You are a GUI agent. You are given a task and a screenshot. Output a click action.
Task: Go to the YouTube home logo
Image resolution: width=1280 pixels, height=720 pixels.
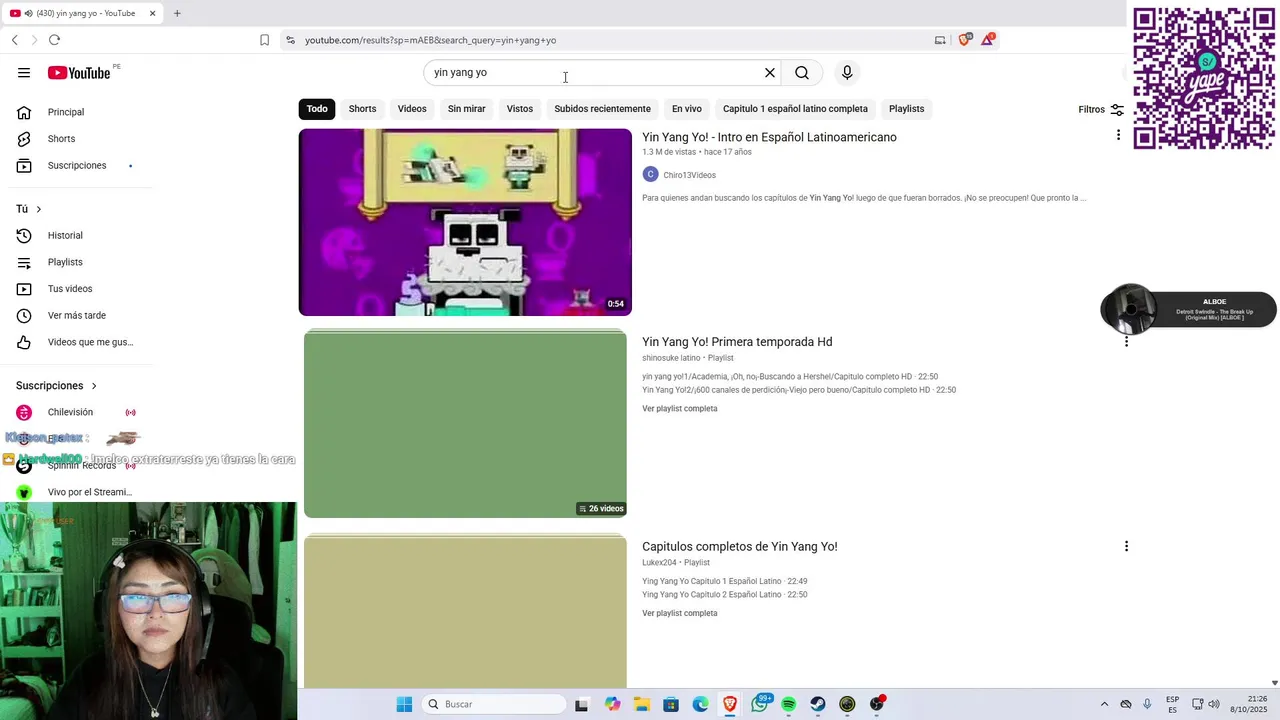coord(78,72)
